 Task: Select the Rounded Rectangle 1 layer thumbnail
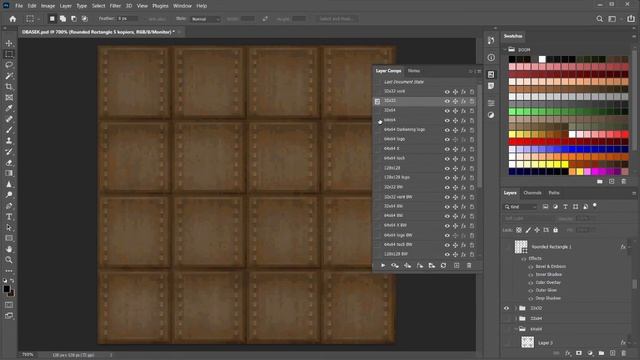click(x=521, y=247)
